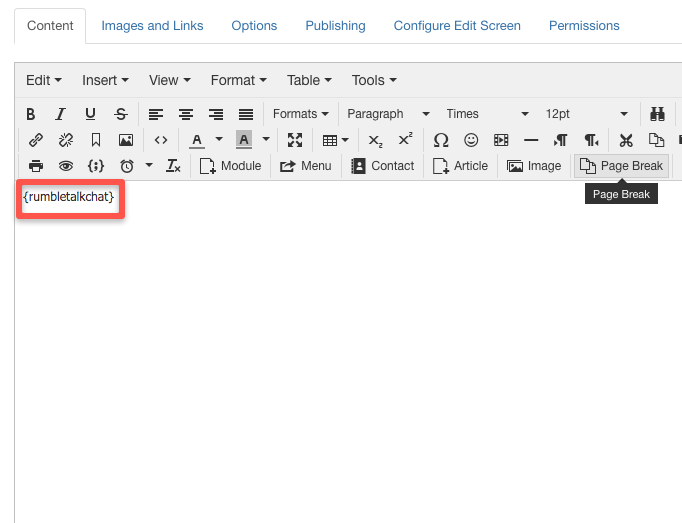This screenshot has width=682, height=523.
Task: Click the insert link chain icon
Action: [x=36, y=140]
